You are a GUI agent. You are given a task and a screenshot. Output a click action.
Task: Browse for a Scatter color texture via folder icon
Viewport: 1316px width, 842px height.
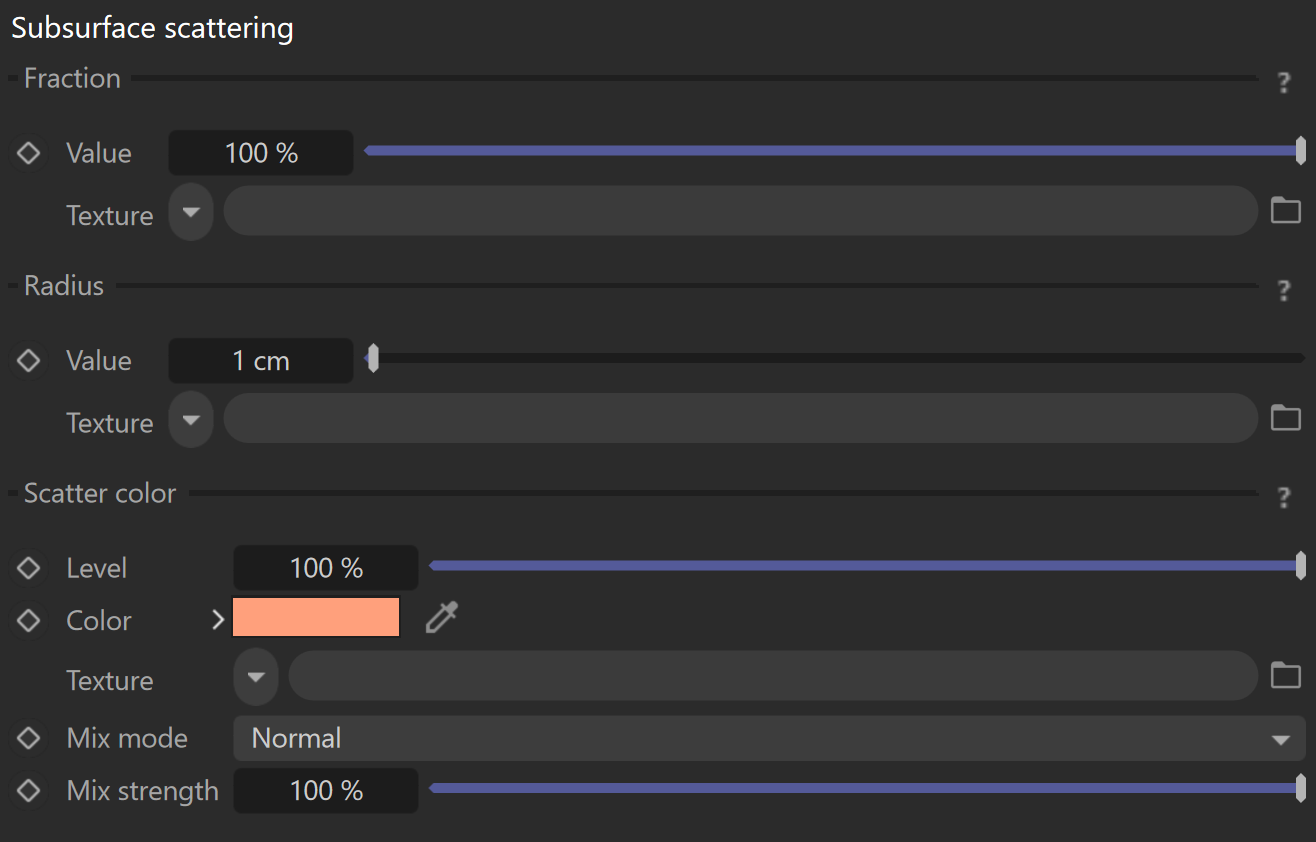1285,676
